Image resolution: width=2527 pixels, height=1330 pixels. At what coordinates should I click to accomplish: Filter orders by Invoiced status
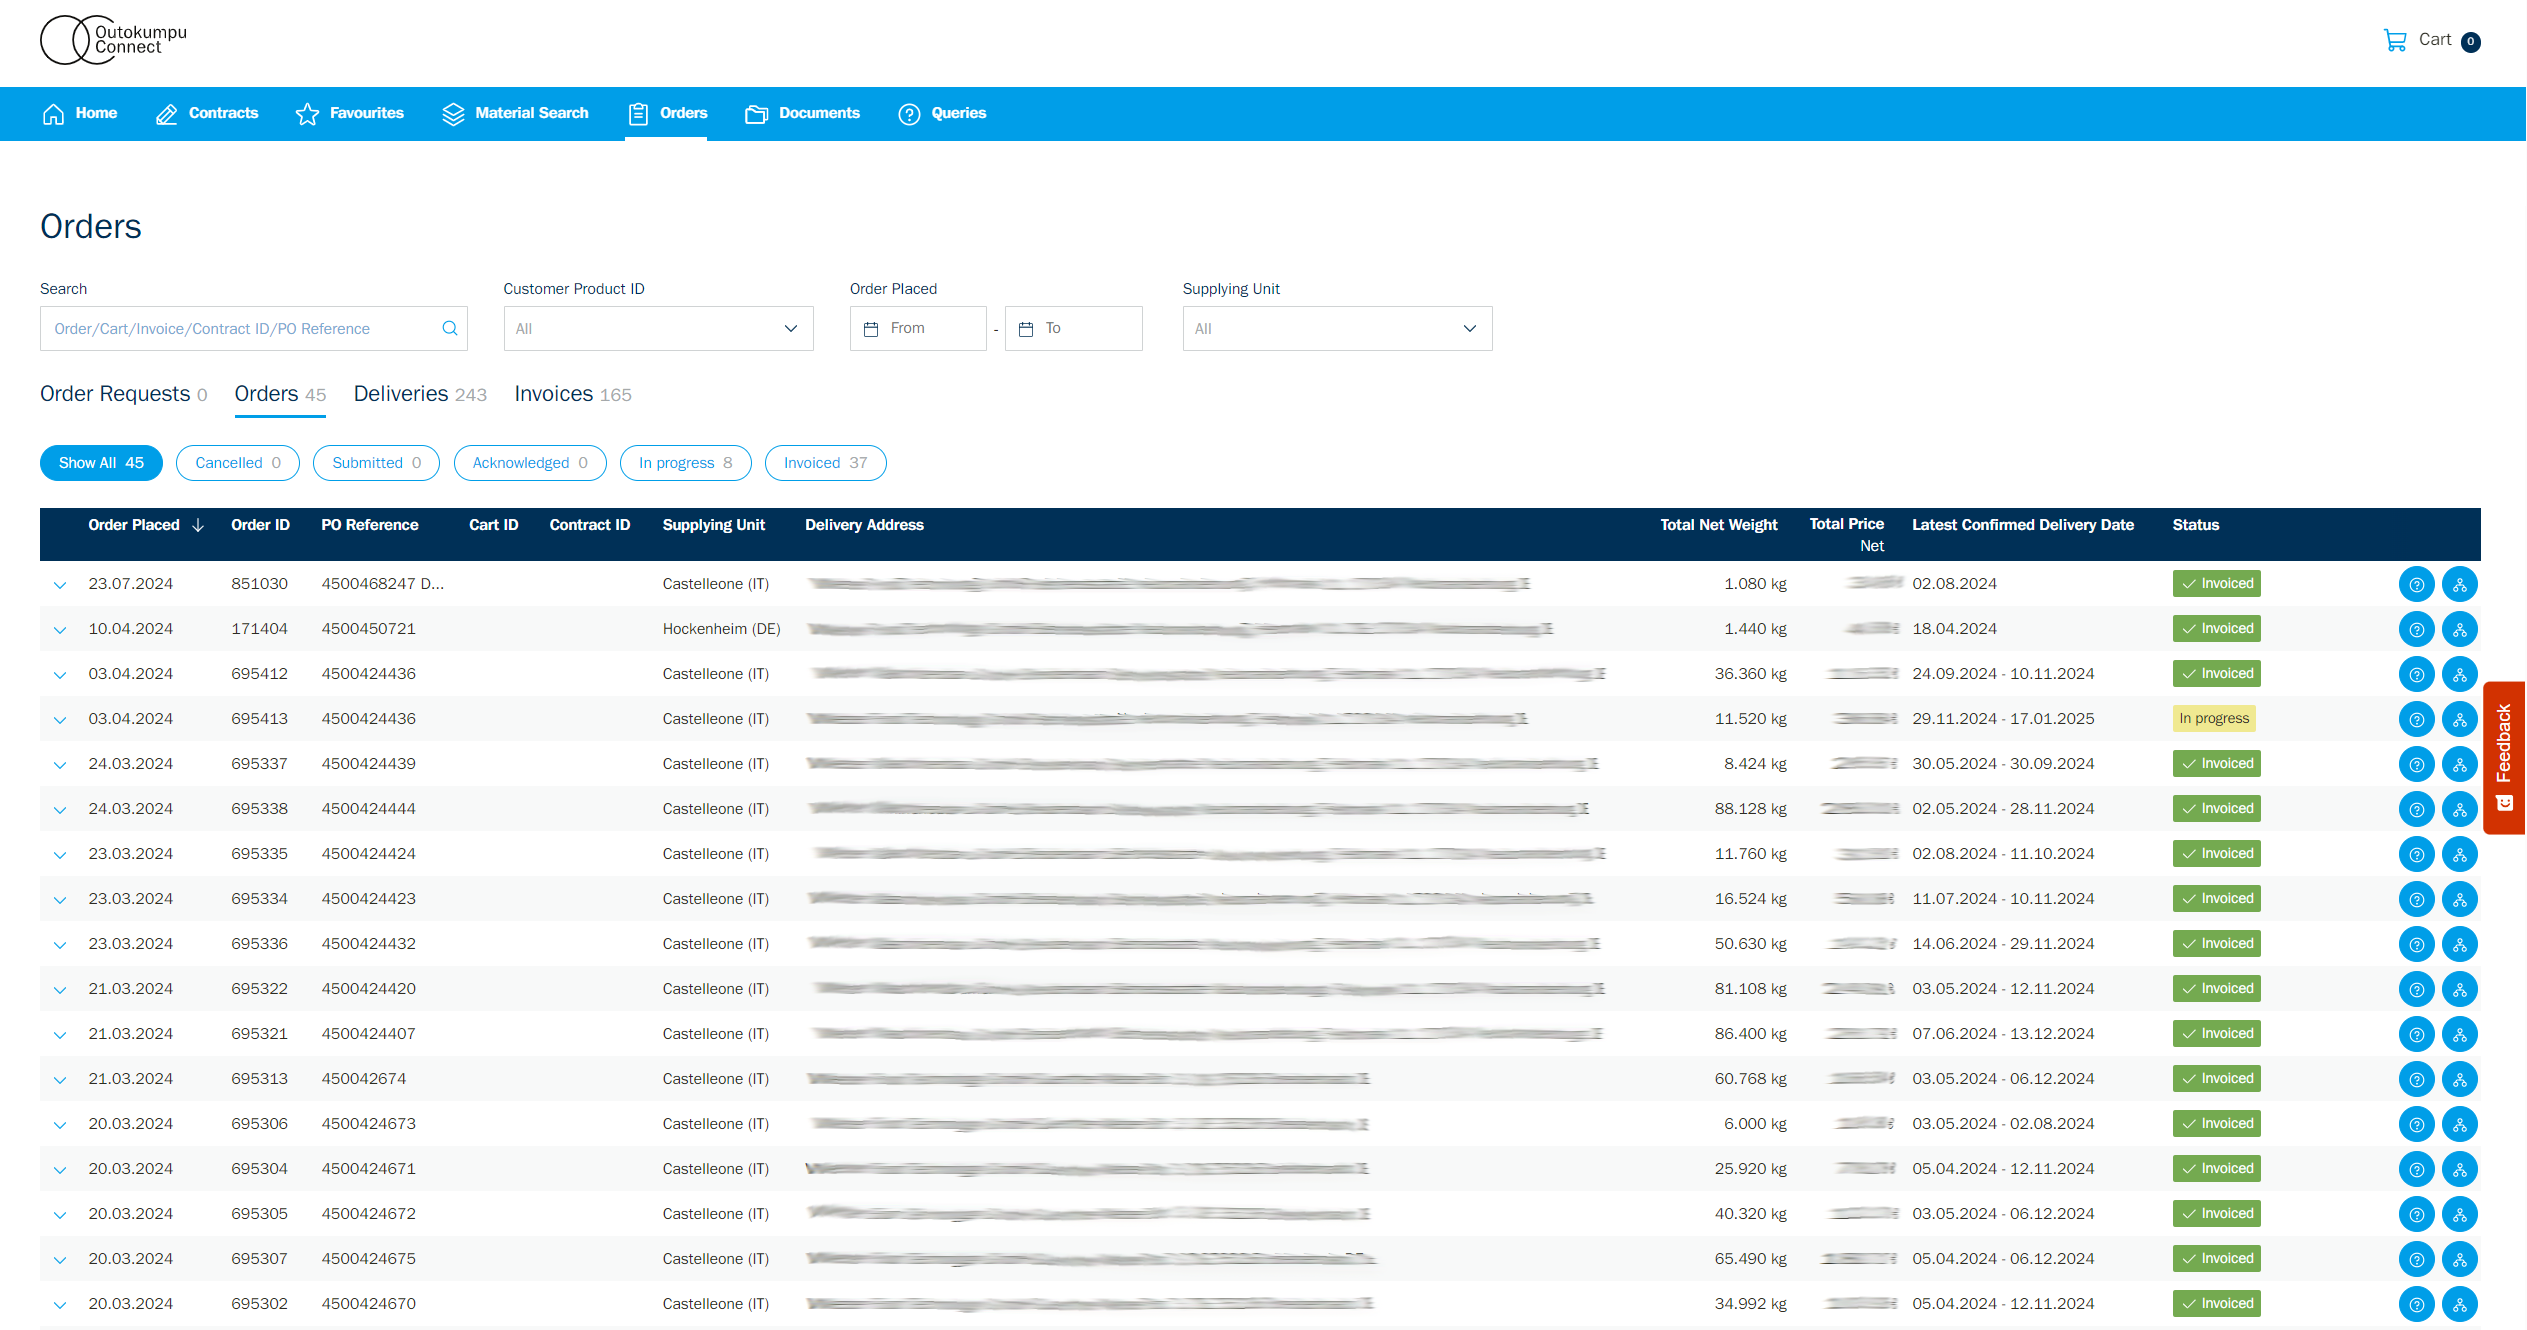click(x=825, y=463)
